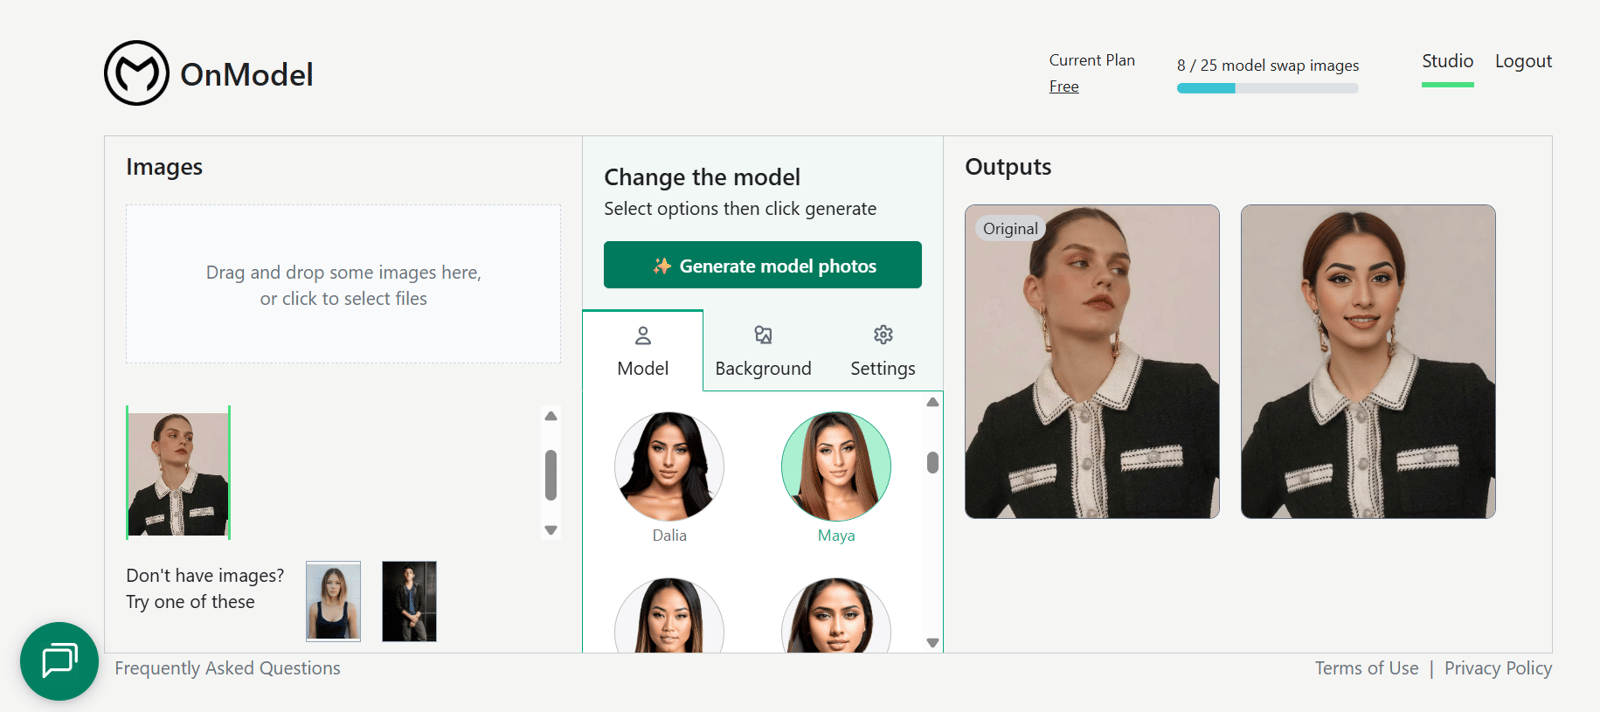1600x712 pixels.
Task: Open the Free plan link
Action: point(1064,87)
